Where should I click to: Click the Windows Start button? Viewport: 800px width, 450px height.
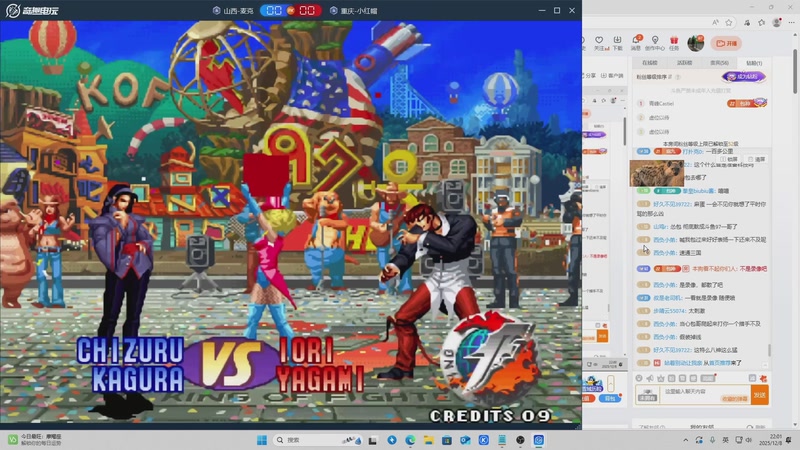(x=262, y=440)
